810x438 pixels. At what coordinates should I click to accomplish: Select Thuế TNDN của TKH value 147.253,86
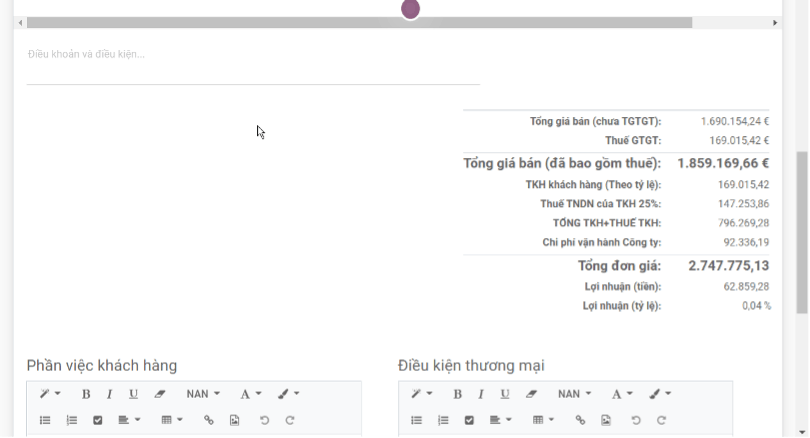tap(743, 204)
